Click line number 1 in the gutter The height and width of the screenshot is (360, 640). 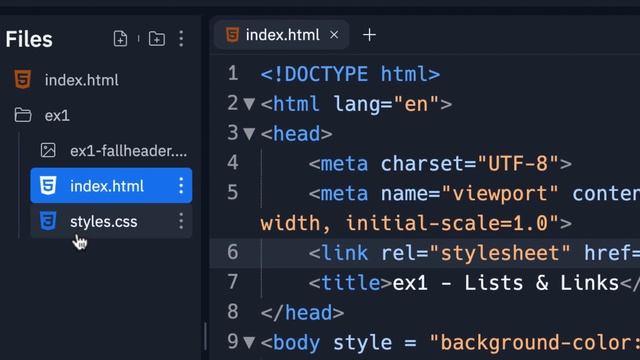tap(233, 73)
